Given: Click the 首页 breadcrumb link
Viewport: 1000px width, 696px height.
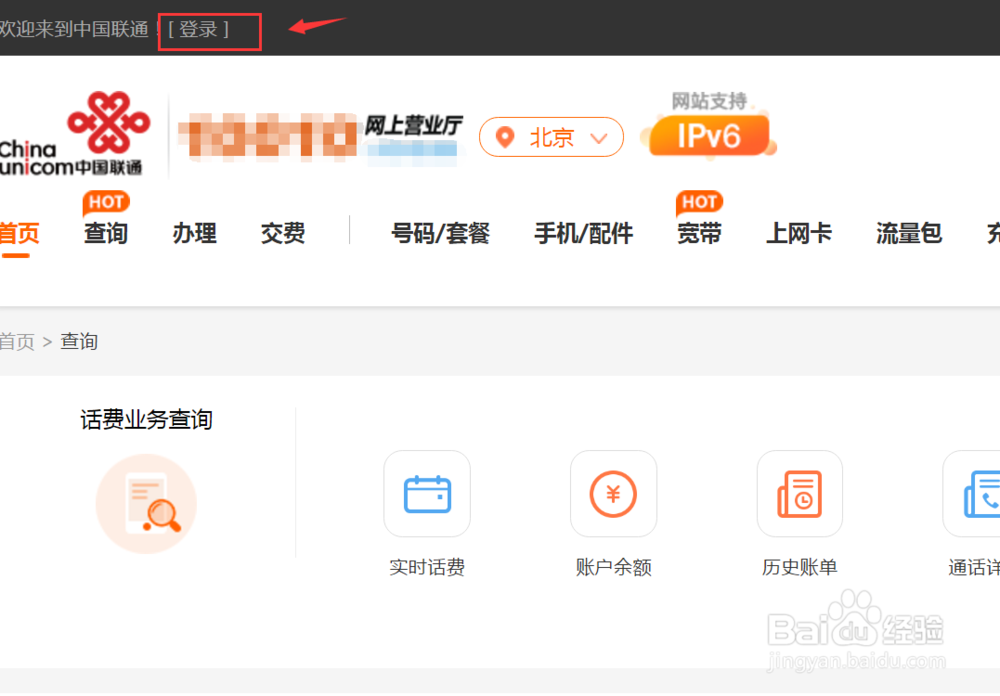Looking at the screenshot, I should tap(17, 341).
